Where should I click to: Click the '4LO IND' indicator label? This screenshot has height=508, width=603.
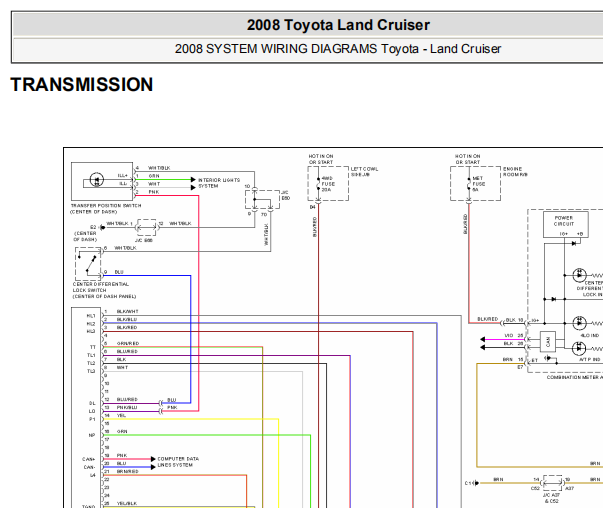(x=590, y=335)
